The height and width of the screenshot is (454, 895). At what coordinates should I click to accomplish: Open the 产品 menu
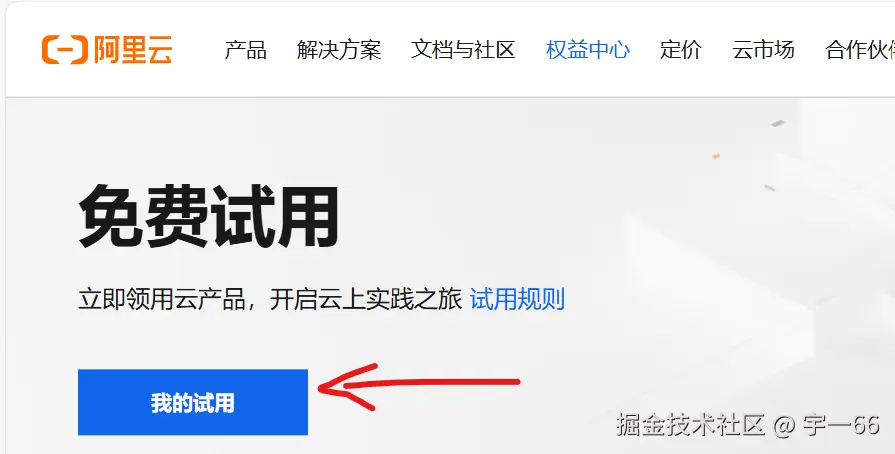coord(245,50)
